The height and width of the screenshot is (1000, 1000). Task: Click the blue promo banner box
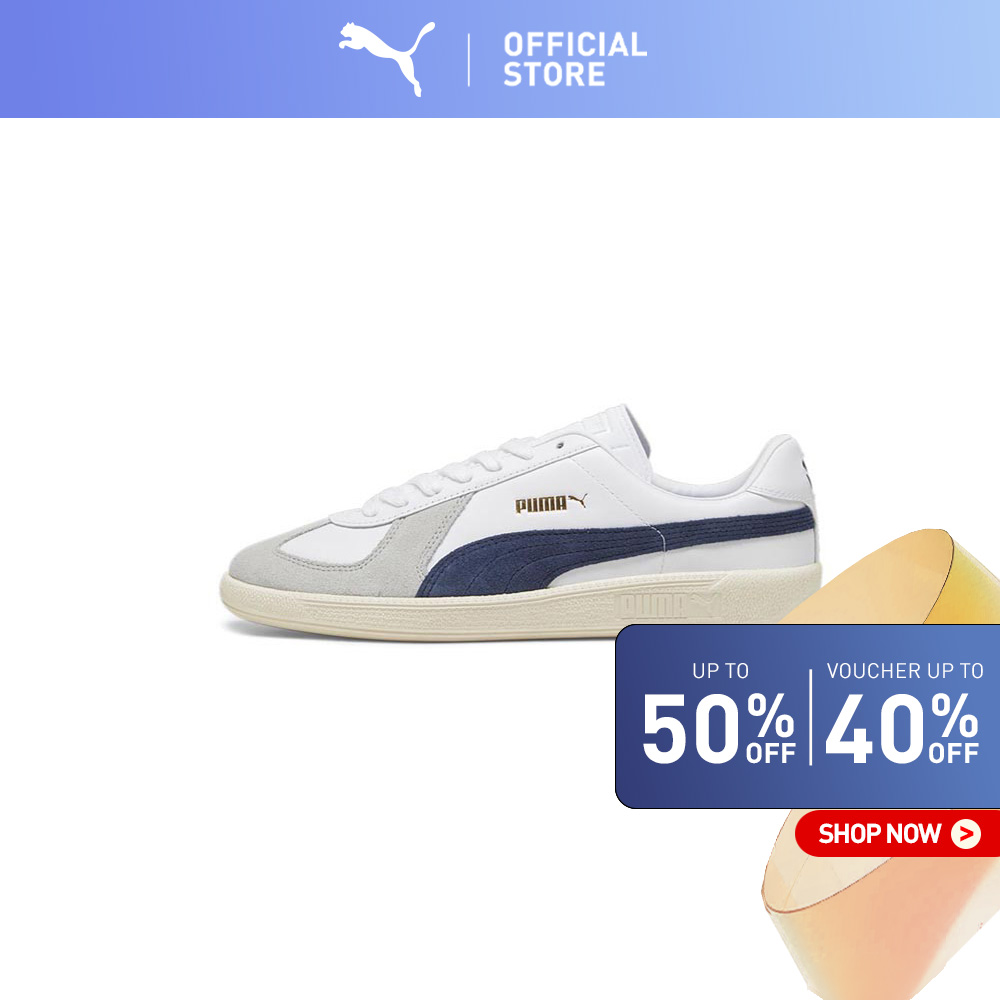pyautogui.click(x=807, y=716)
